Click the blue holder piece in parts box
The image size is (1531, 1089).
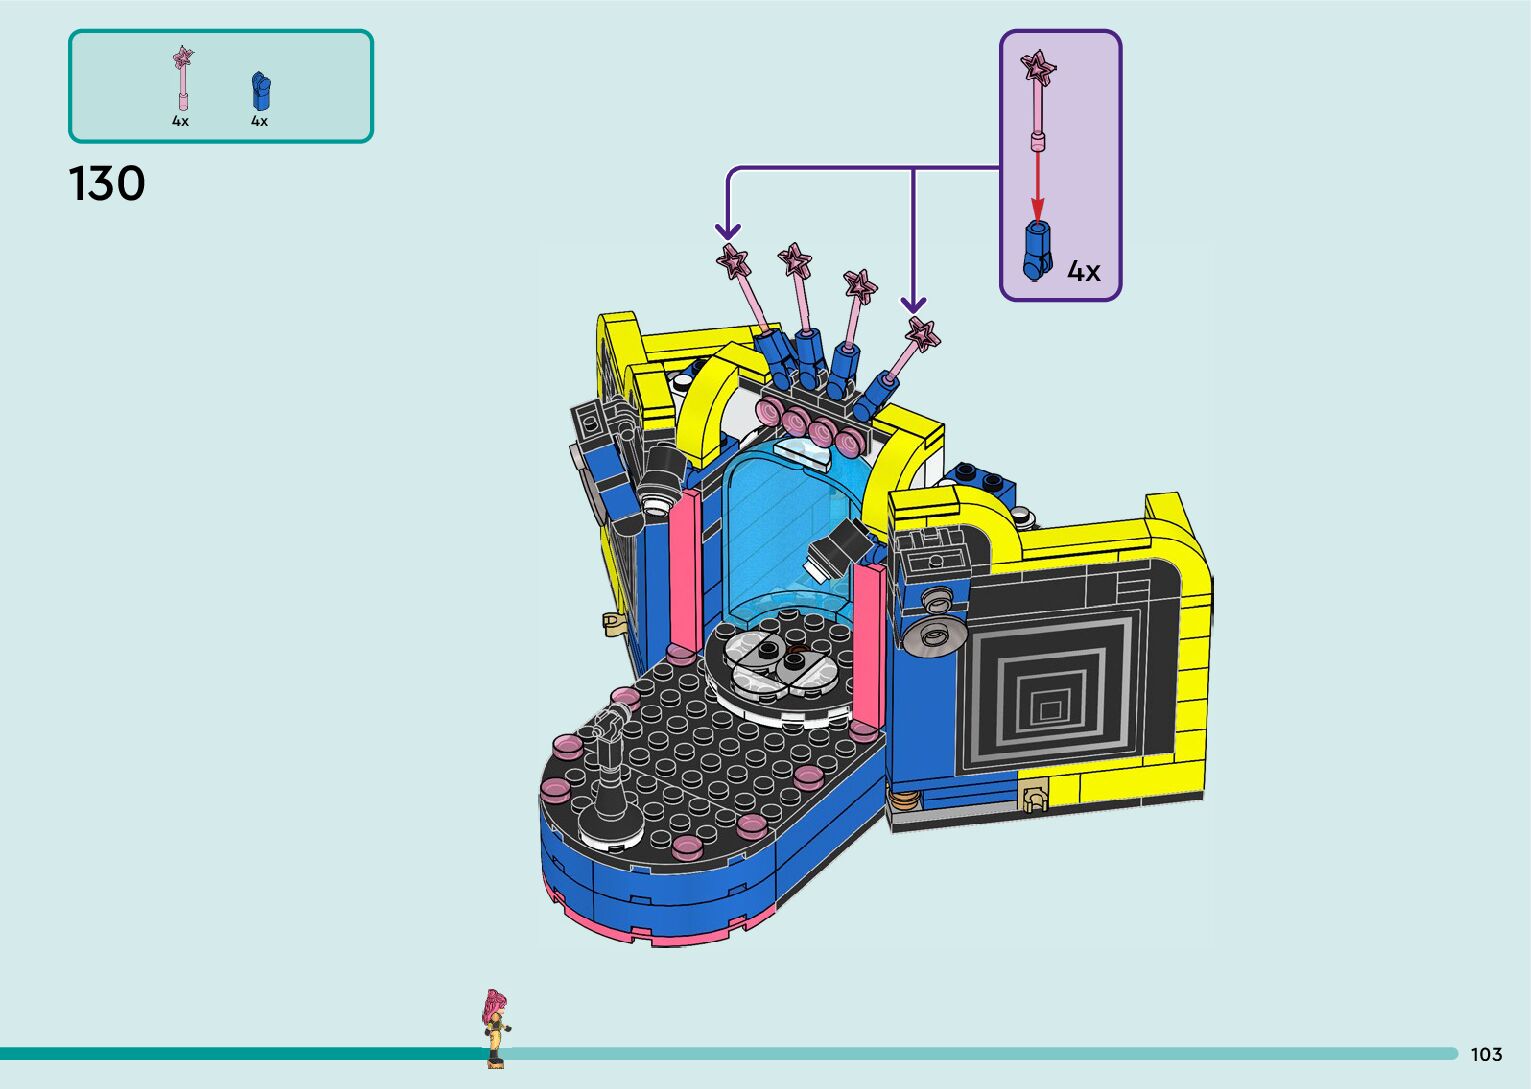pyautogui.click(x=260, y=91)
